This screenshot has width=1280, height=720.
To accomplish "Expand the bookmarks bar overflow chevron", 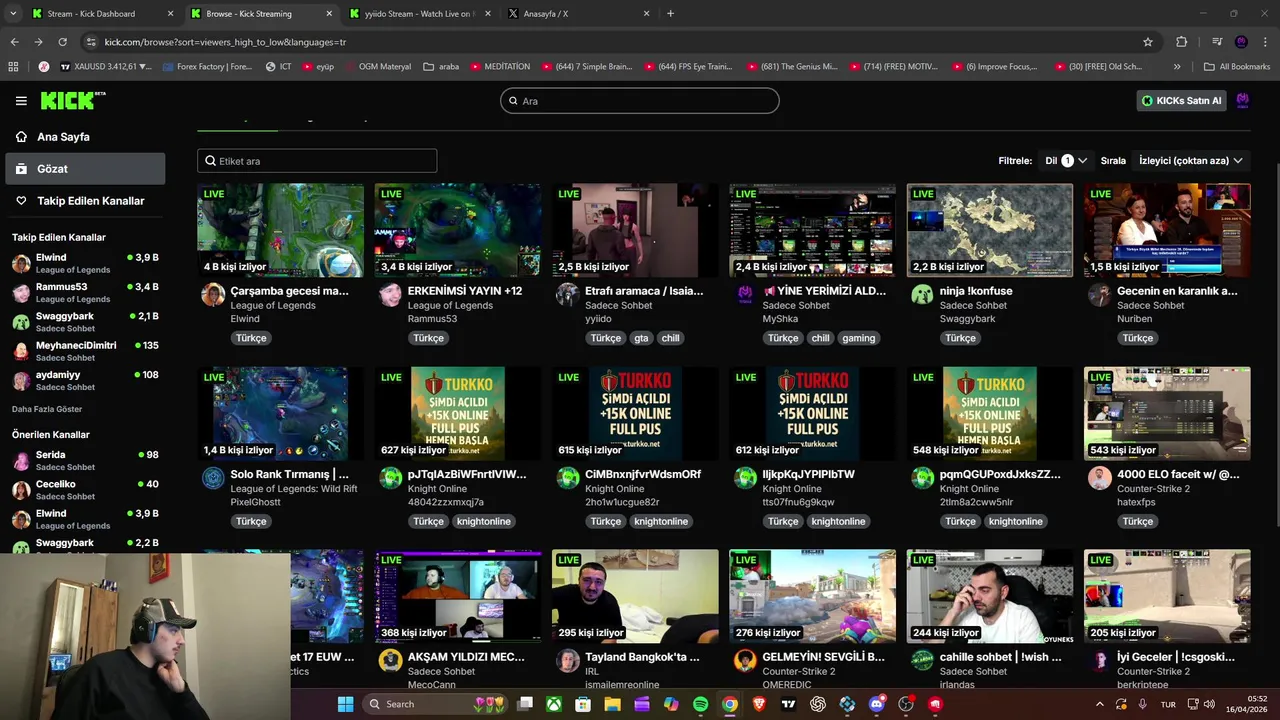I will point(1177,67).
